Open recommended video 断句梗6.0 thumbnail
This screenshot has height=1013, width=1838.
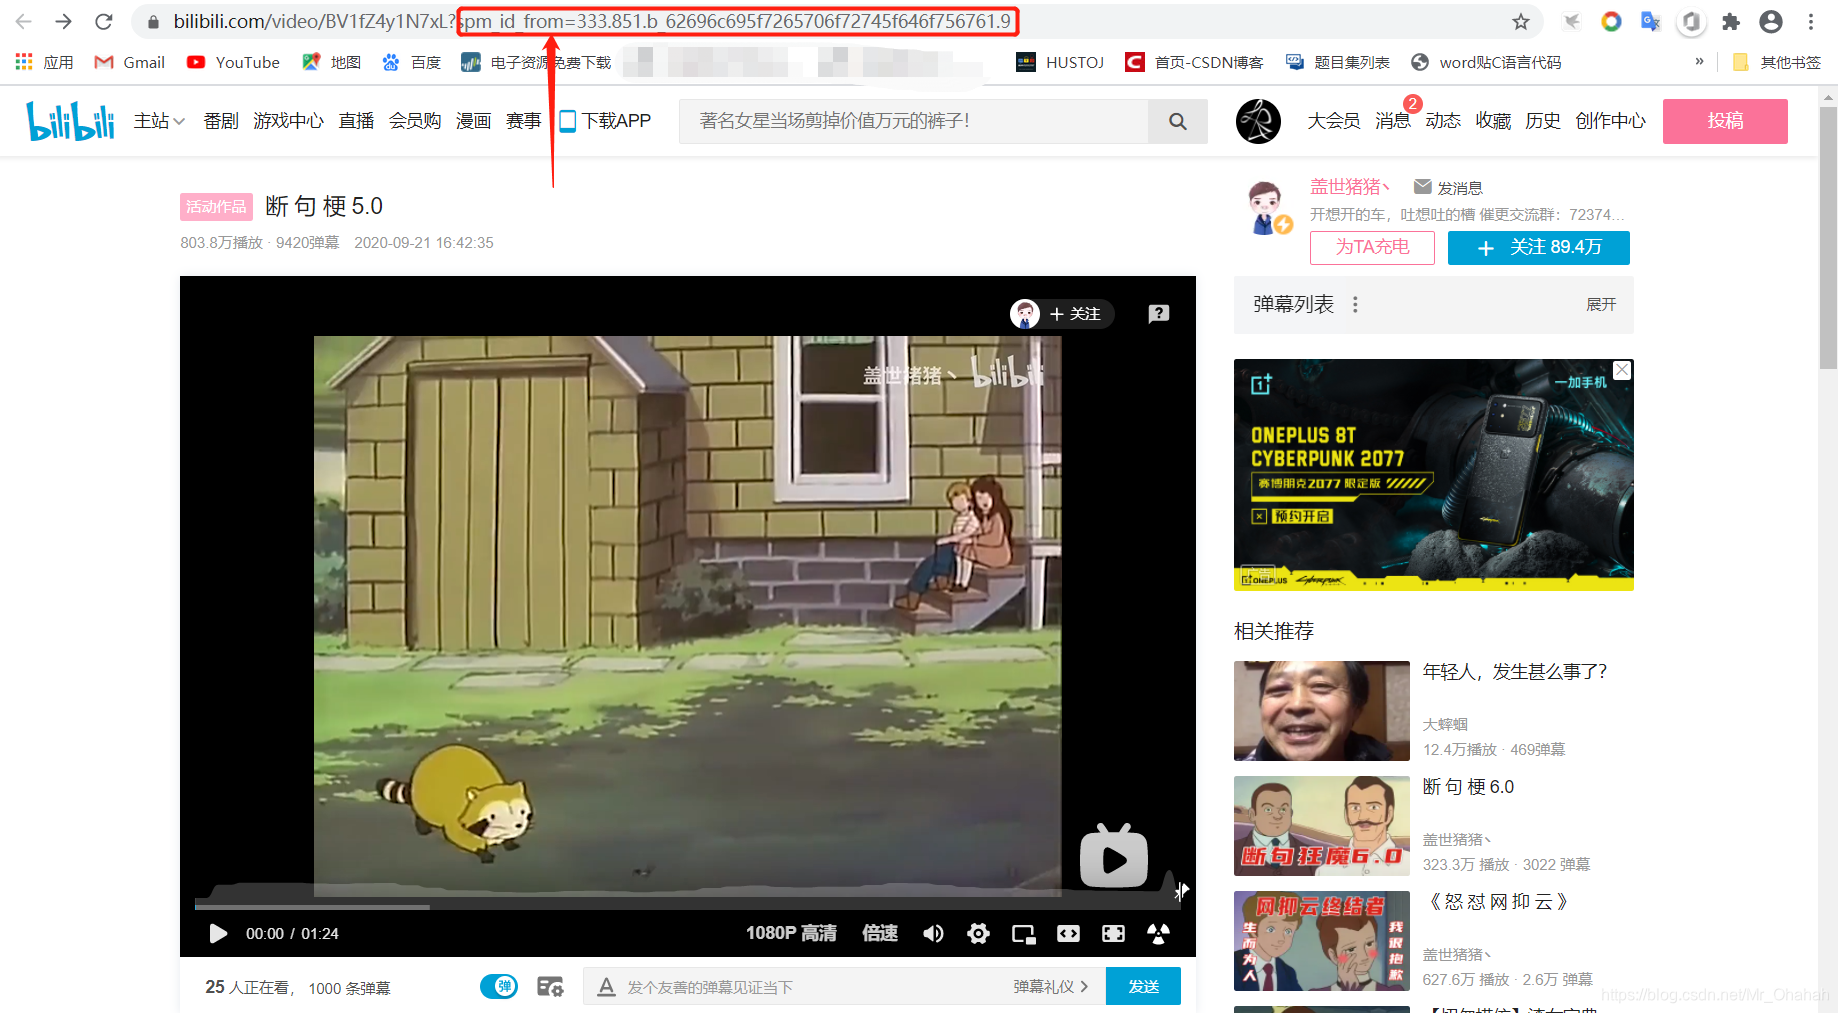[x=1322, y=826]
